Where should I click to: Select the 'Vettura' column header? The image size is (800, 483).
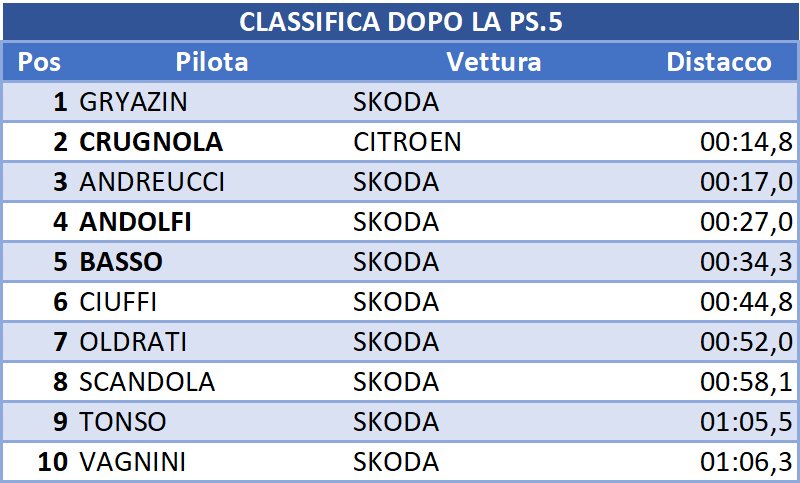493,62
